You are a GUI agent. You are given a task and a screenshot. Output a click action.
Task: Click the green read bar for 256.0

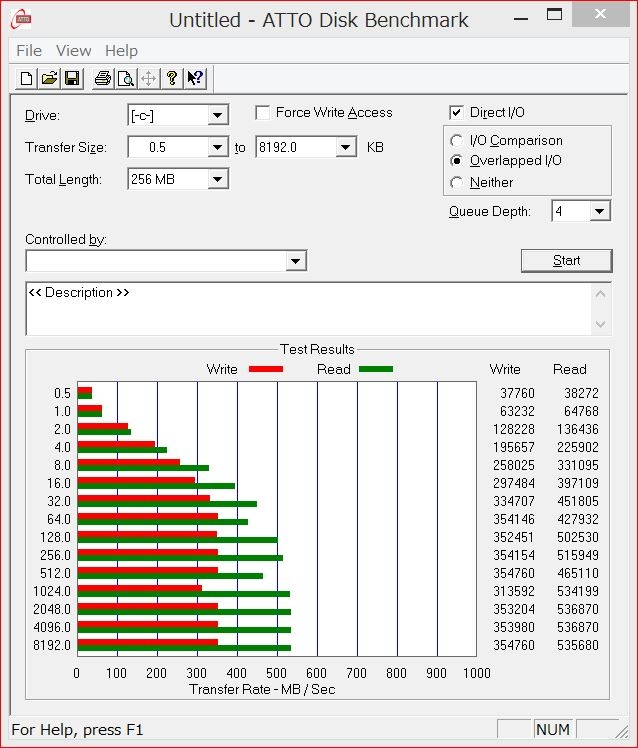click(x=180, y=558)
